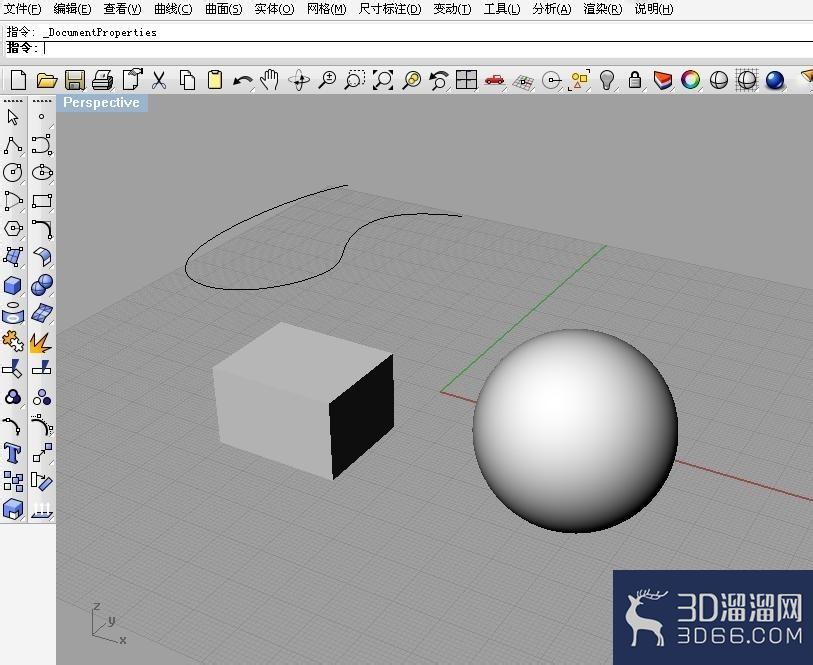This screenshot has width=813, height=665.
Task: Open the 曲线(C) menu
Action: (173, 9)
